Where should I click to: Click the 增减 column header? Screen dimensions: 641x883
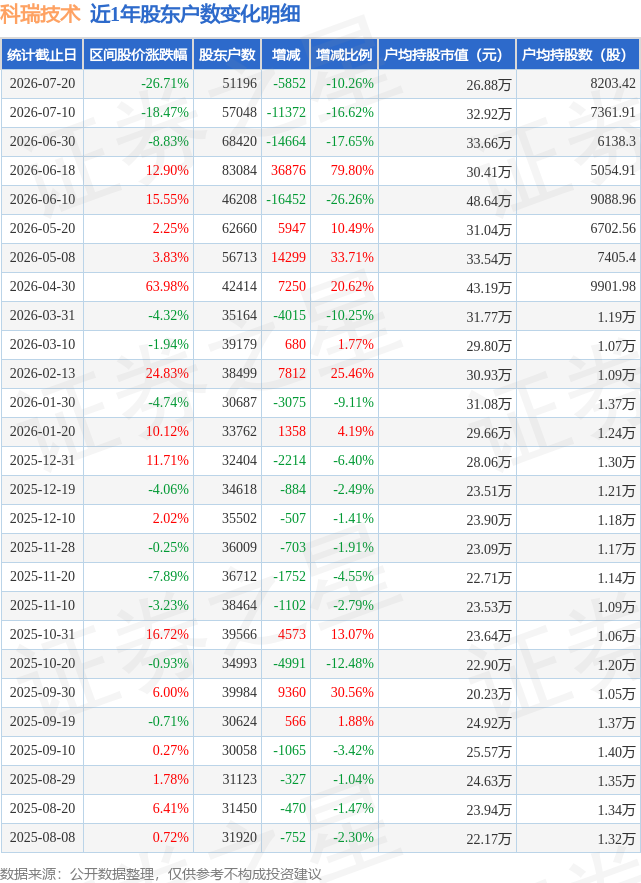[286, 55]
